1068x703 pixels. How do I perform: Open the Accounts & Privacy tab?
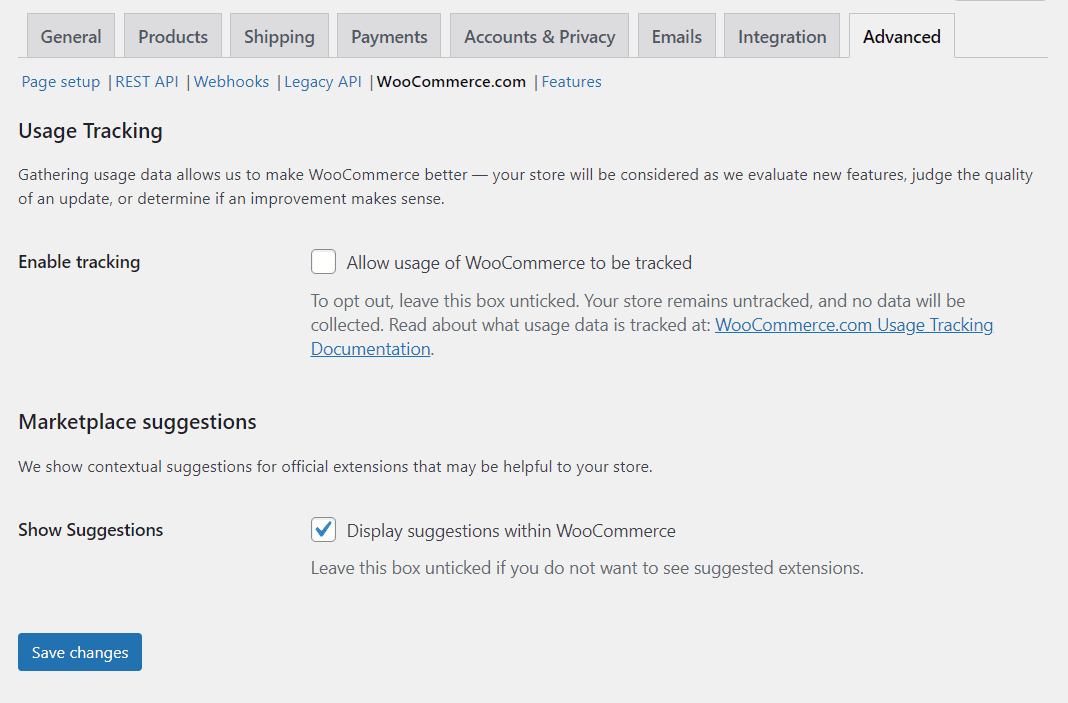click(539, 35)
